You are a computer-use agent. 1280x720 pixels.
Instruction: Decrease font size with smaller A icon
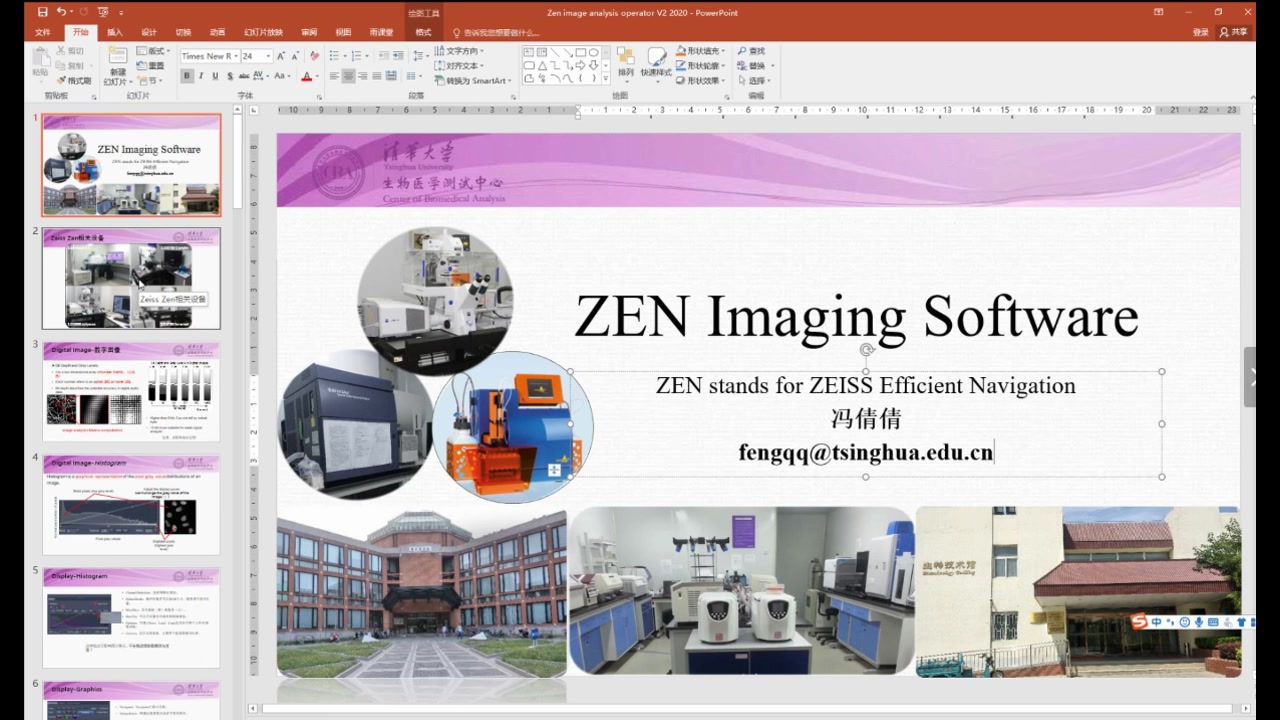[296, 56]
